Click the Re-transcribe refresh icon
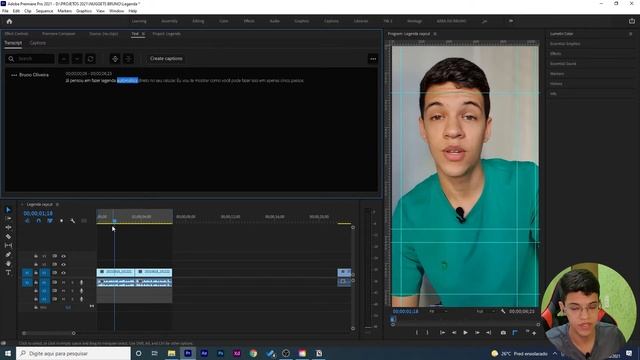This screenshot has width=640, height=360. 90,59
